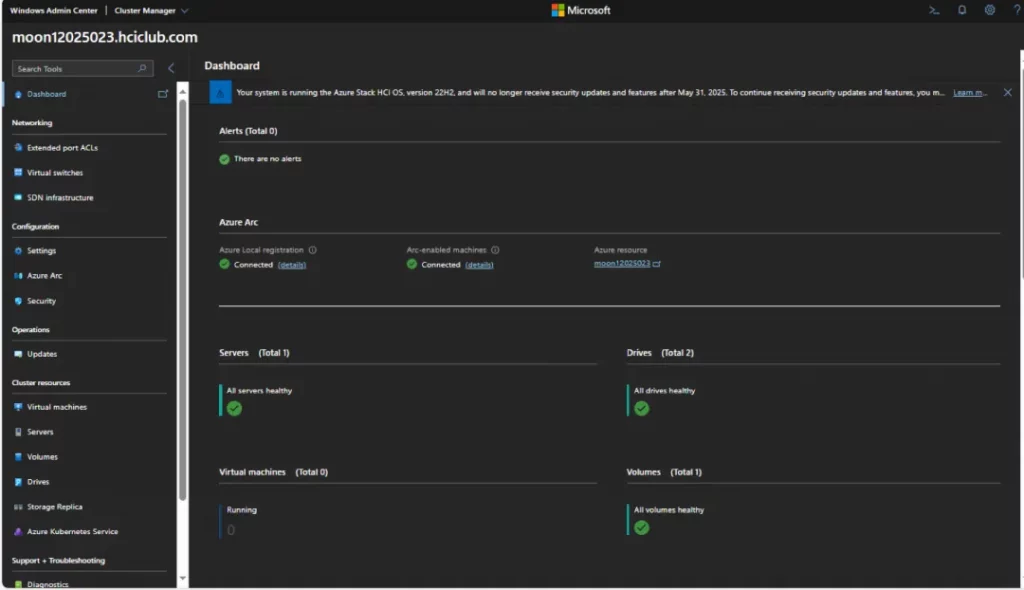The height and width of the screenshot is (590, 1024).
Task: Click the Arc-enabled machines info icon
Action: [495, 250]
